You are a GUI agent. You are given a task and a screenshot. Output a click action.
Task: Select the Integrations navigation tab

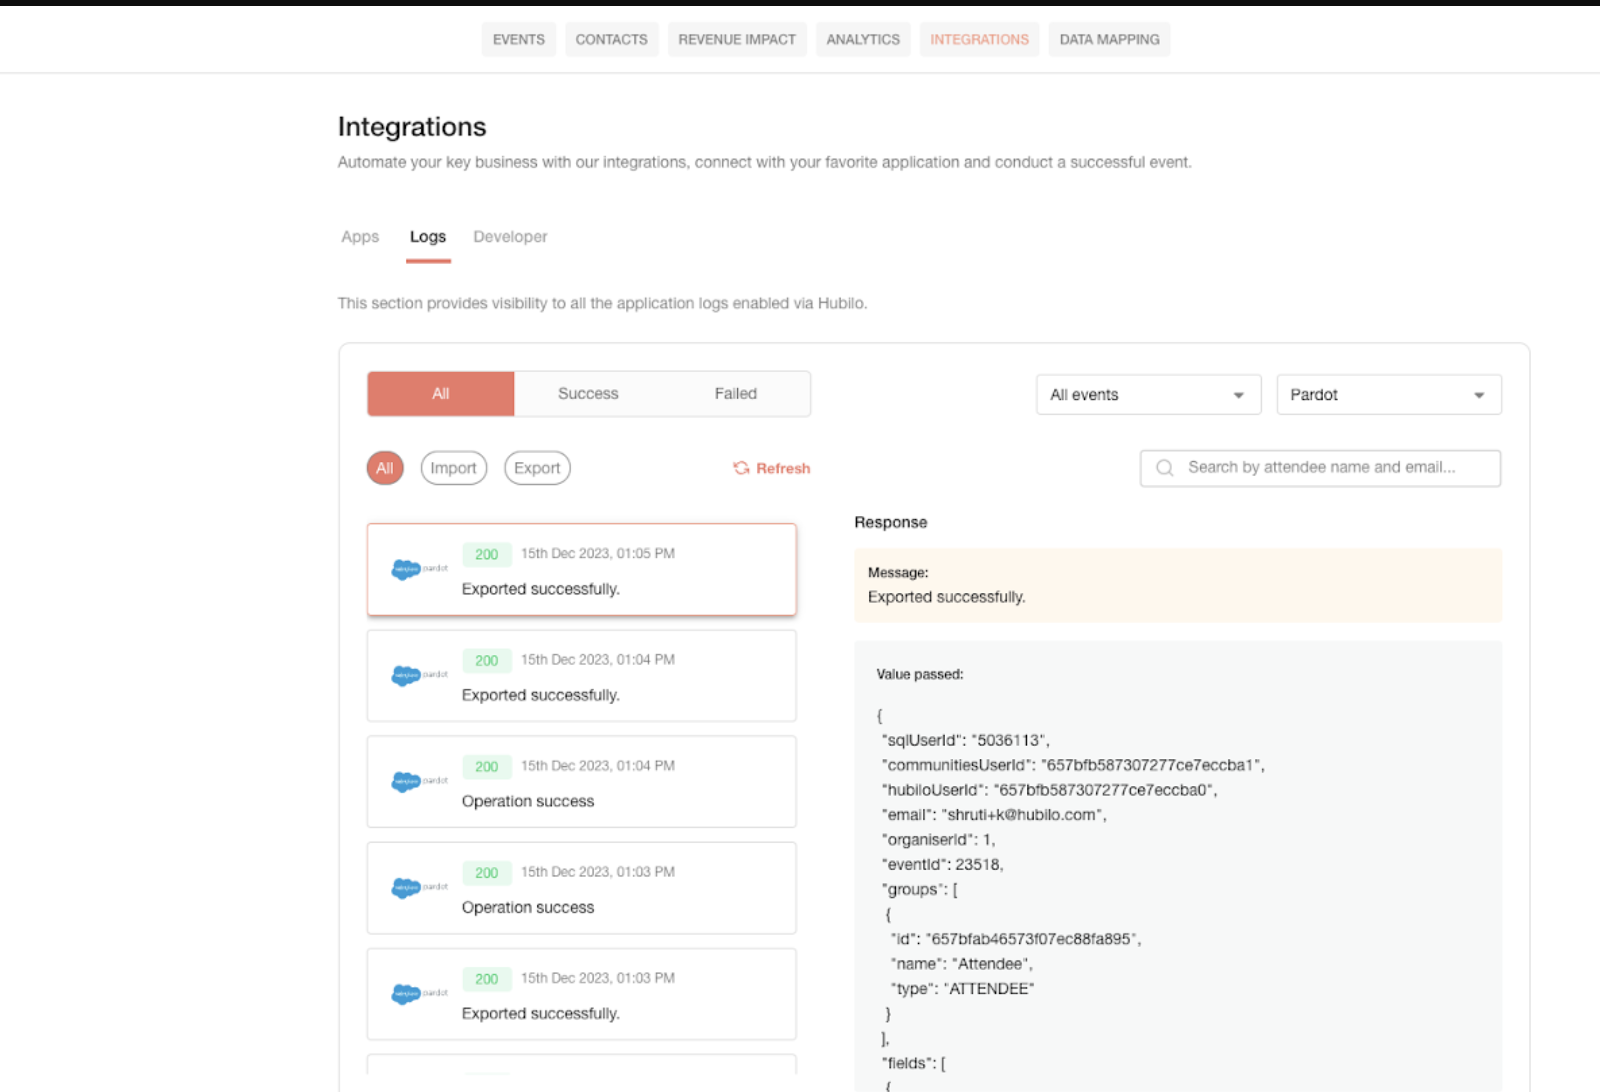click(979, 39)
